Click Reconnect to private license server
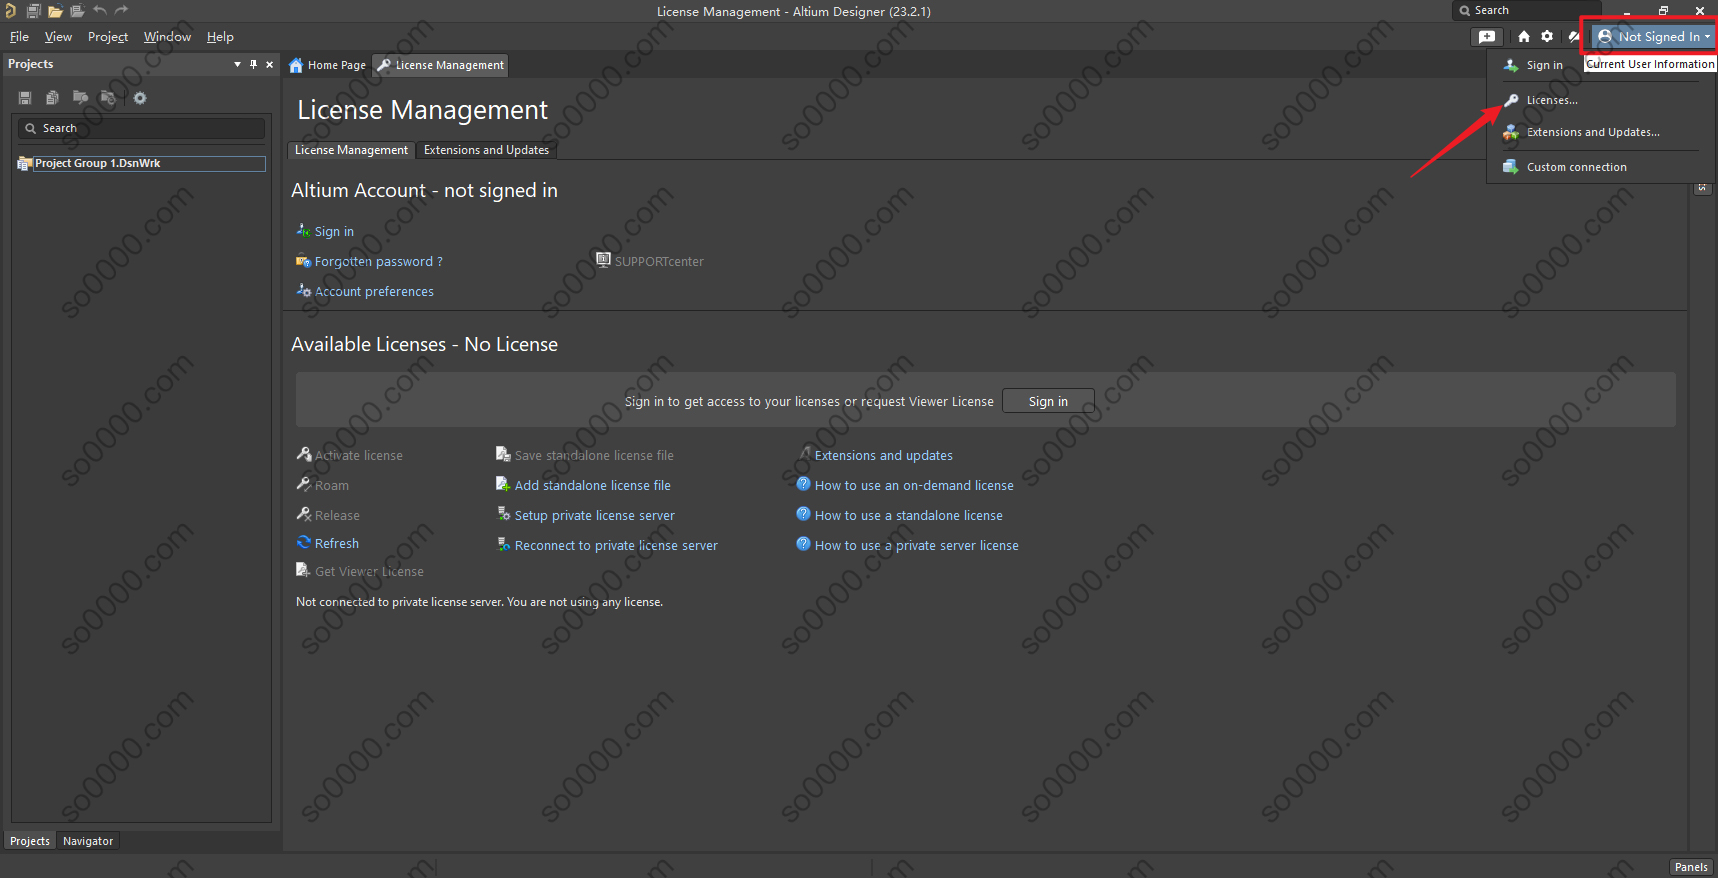This screenshot has width=1718, height=878. point(616,545)
